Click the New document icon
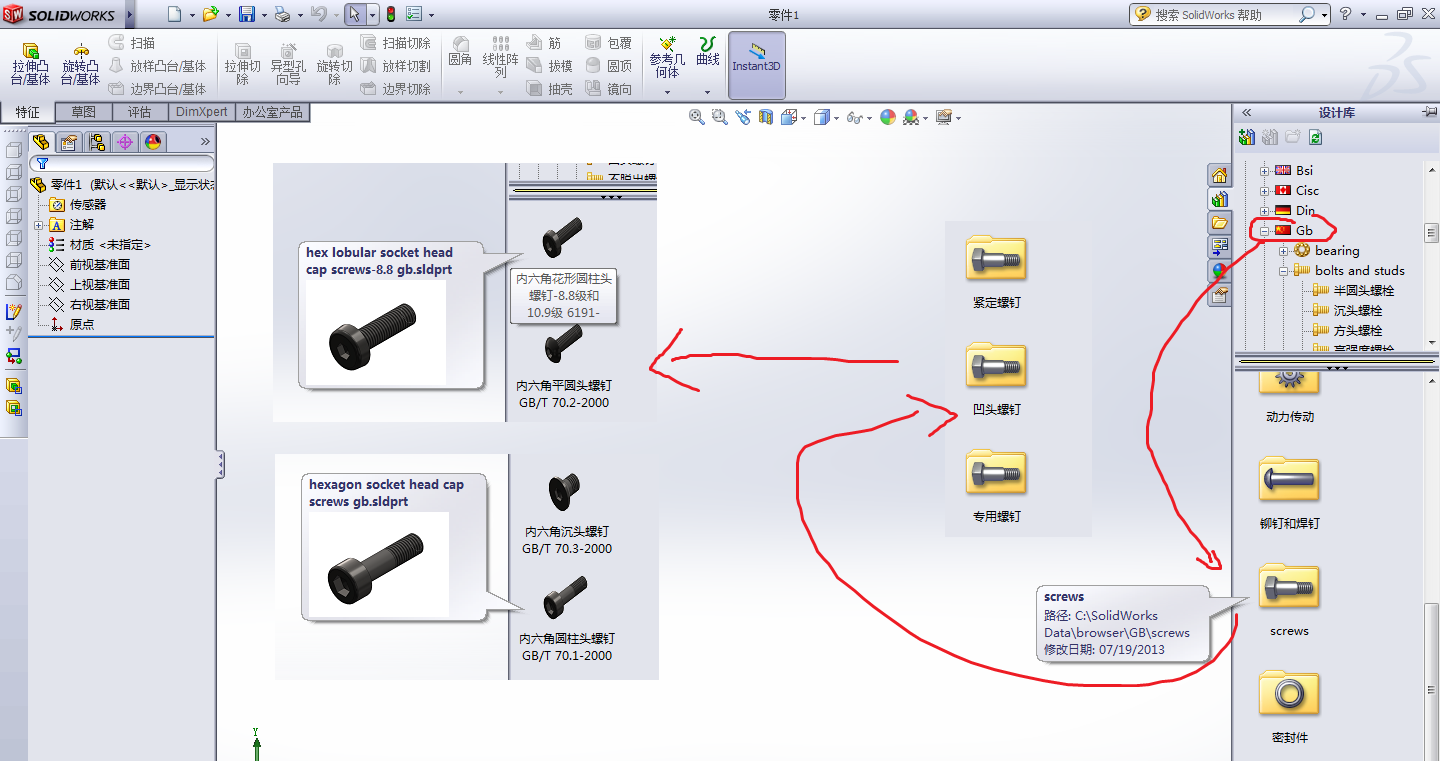 tap(175, 14)
